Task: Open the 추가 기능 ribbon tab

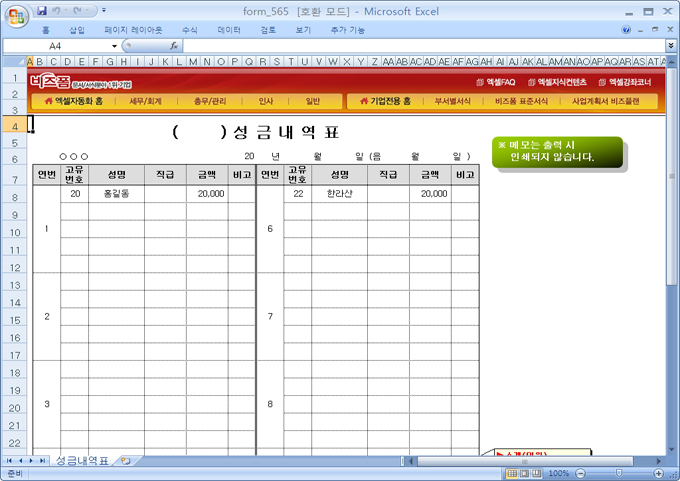Action: click(347, 30)
